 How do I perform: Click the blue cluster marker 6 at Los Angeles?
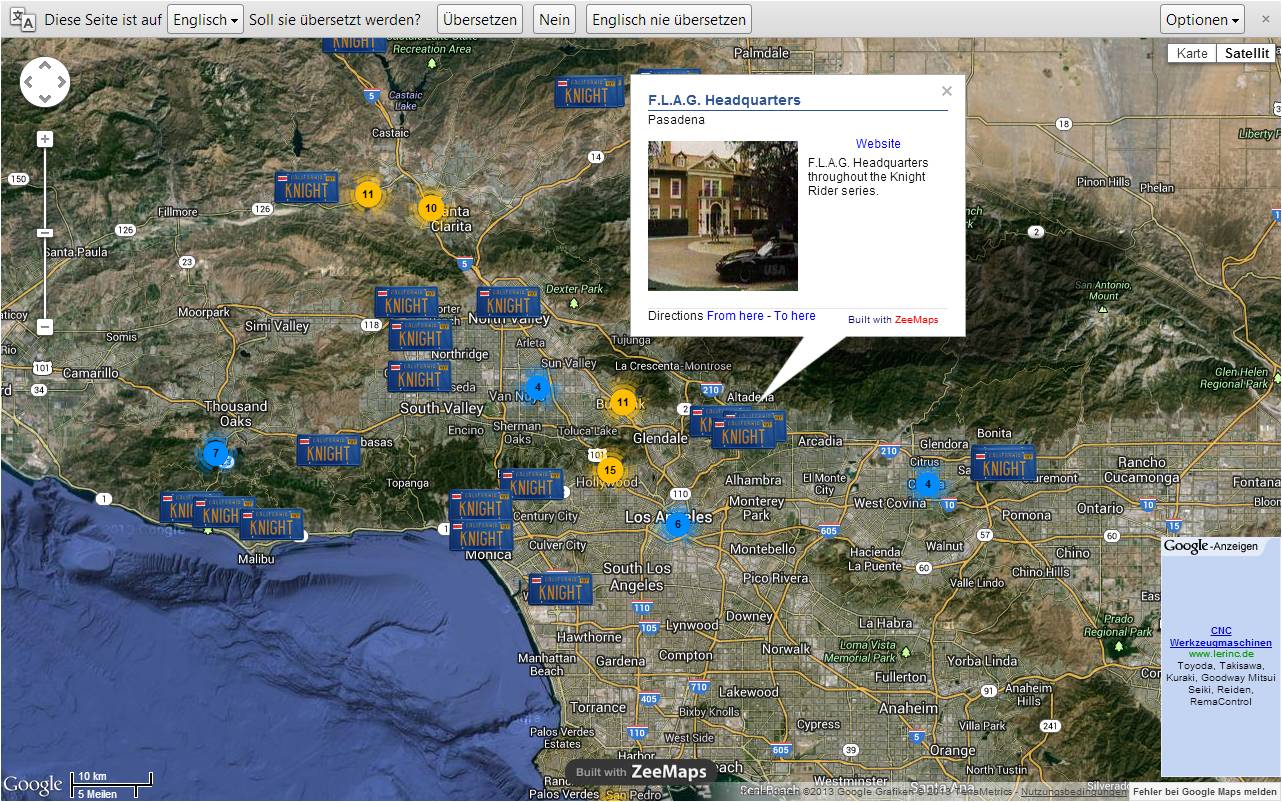(x=677, y=524)
